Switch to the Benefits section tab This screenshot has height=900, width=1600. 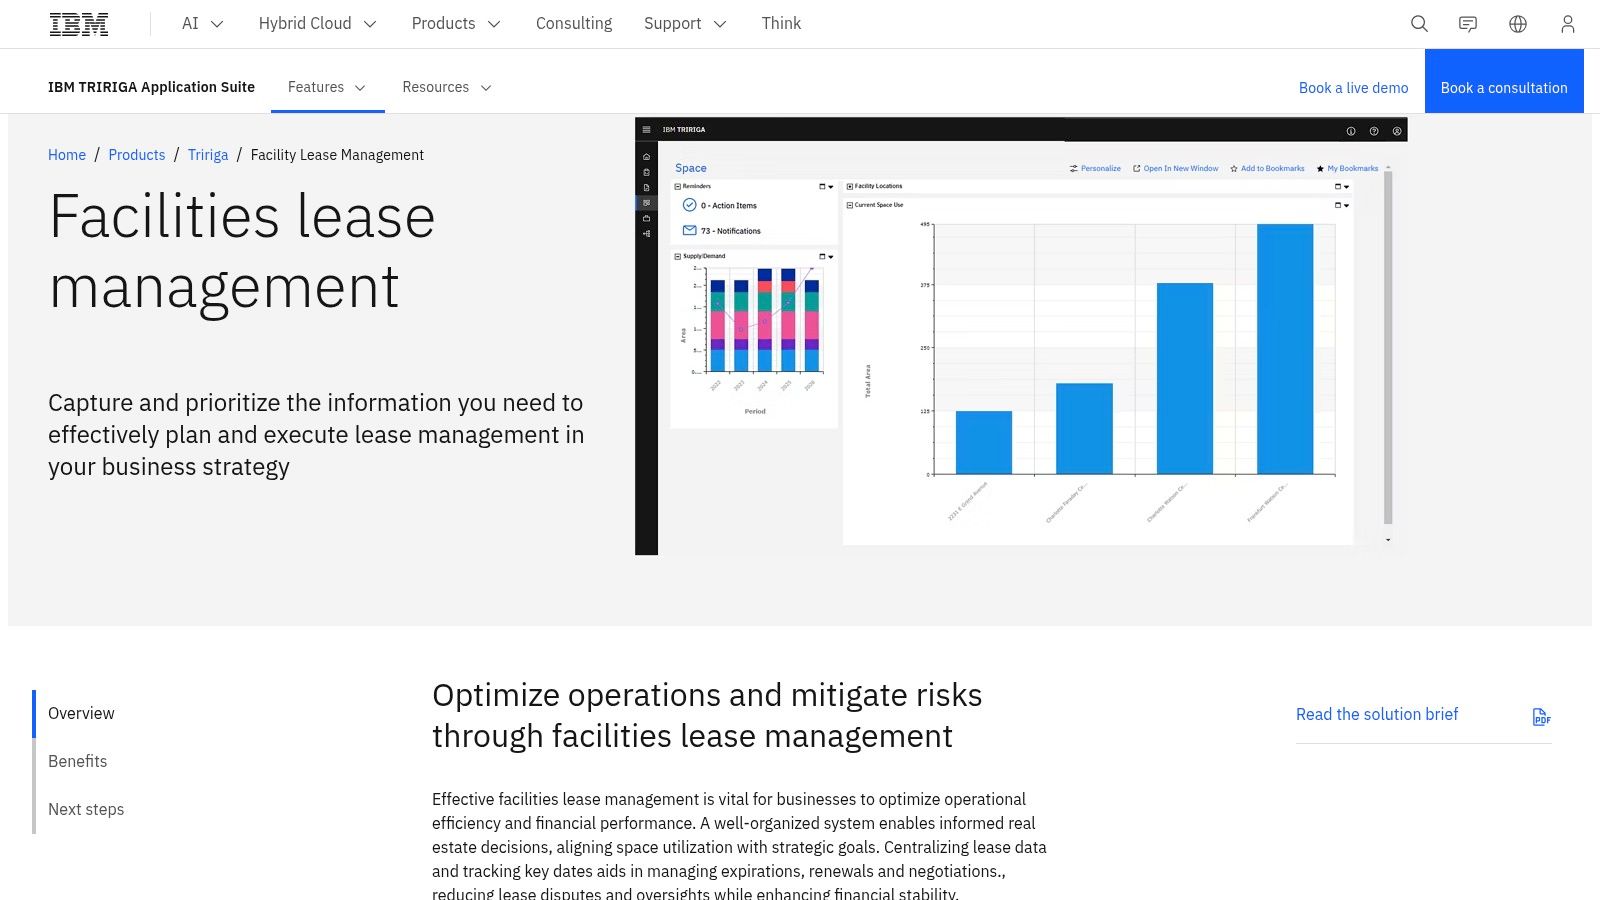(x=77, y=761)
